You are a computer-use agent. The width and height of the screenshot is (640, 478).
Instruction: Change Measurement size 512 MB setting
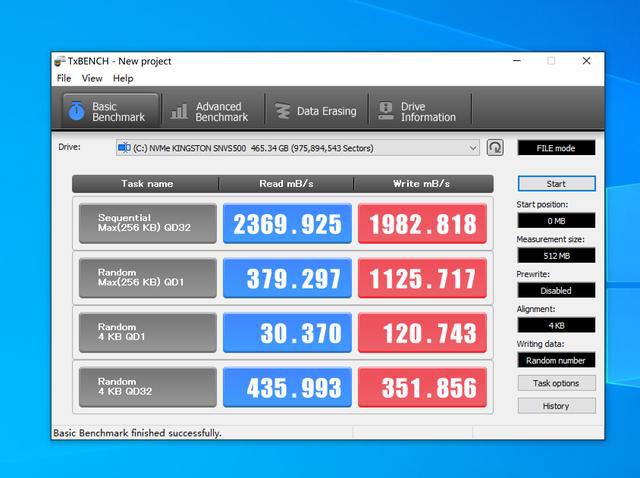[x=556, y=256]
